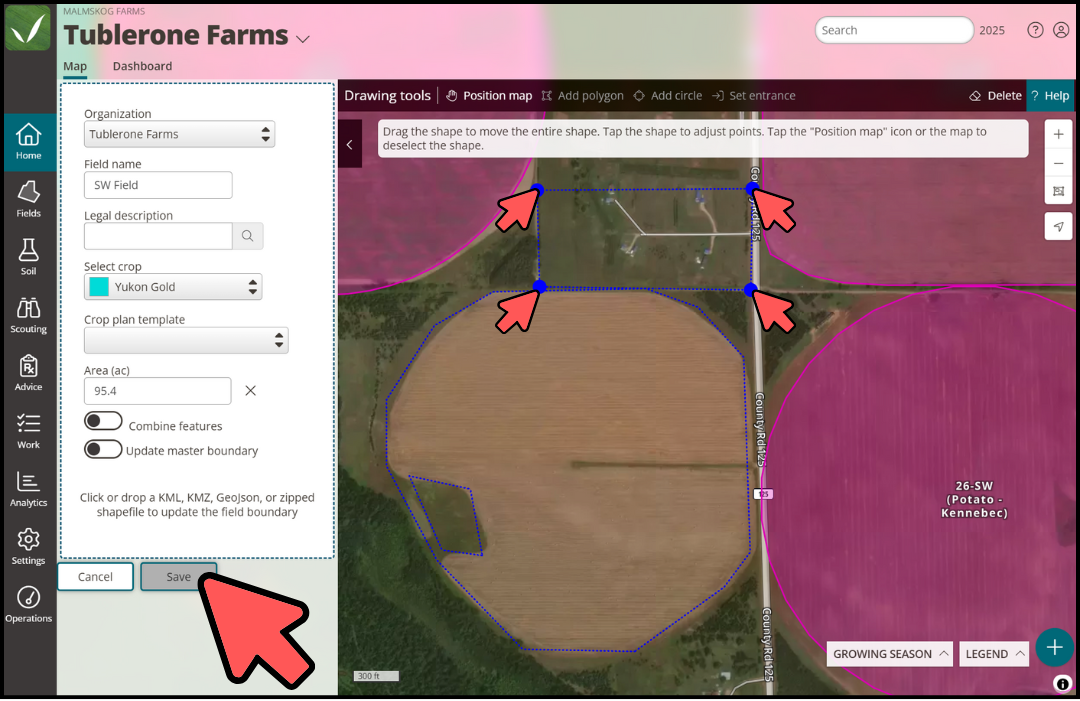Click the Cancel button
1080x701 pixels.
pos(95,577)
